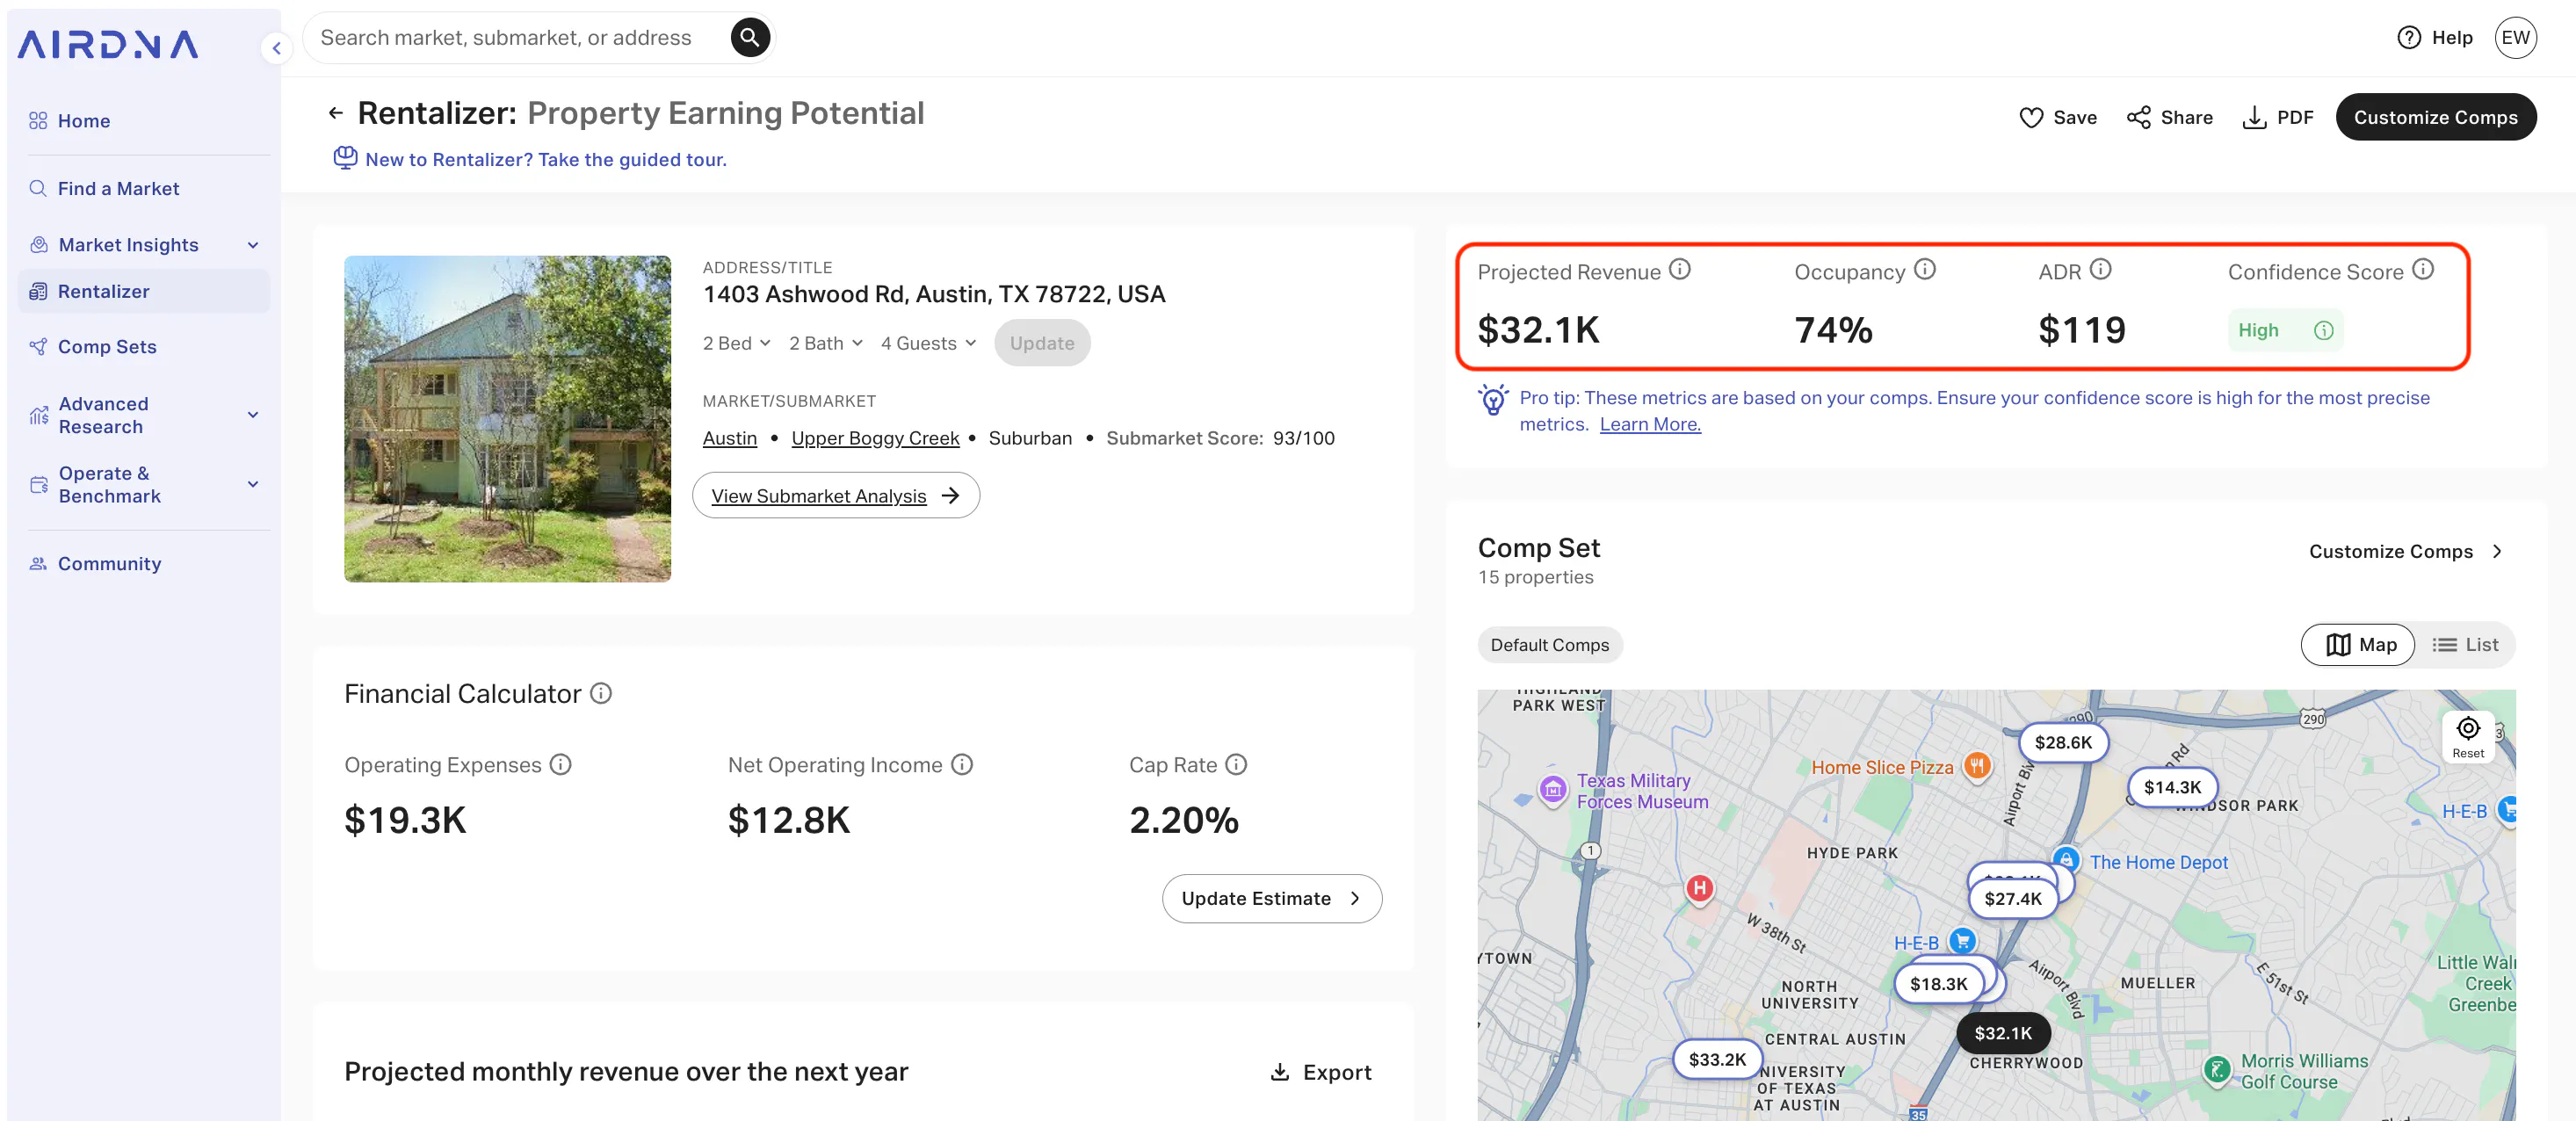Click the Texas Military Forces Museum pin
Image resolution: width=2576 pixels, height=1121 pixels.
1552,791
